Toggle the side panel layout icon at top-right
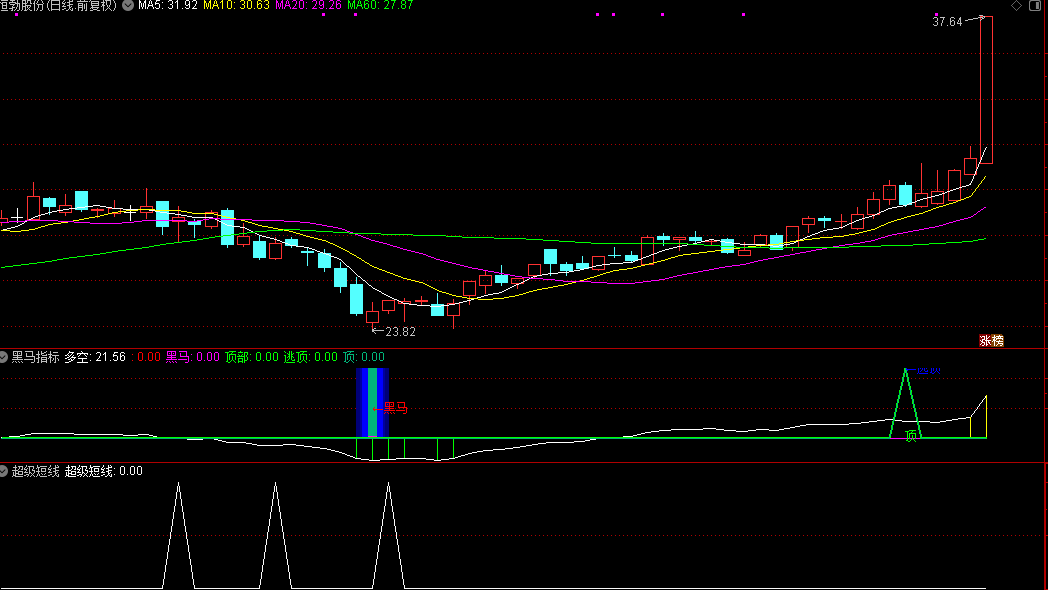Screen dimensions: 1048x590 coord(1036,5)
